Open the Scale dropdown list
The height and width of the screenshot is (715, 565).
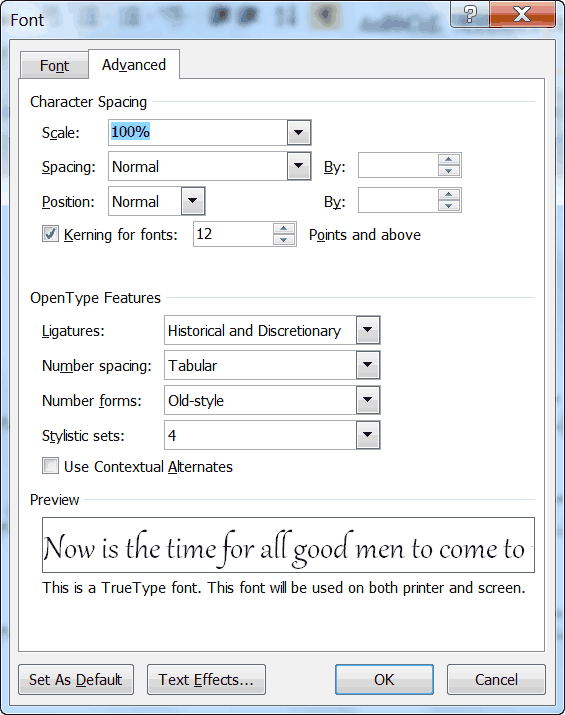(299, 133)
